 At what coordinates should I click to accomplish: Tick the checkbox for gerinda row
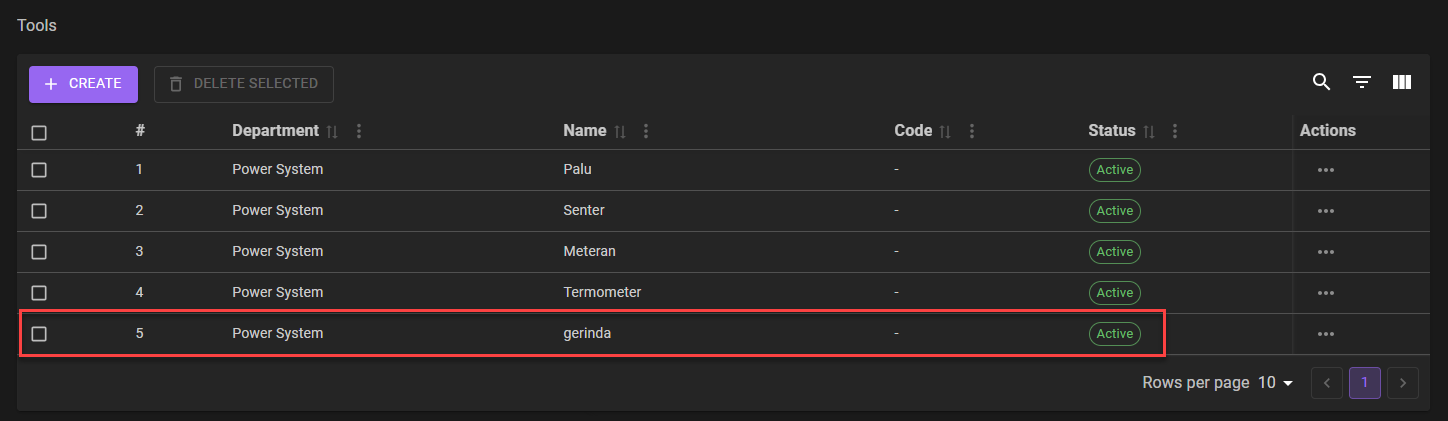pyautogui.click(x=39, y=334)
